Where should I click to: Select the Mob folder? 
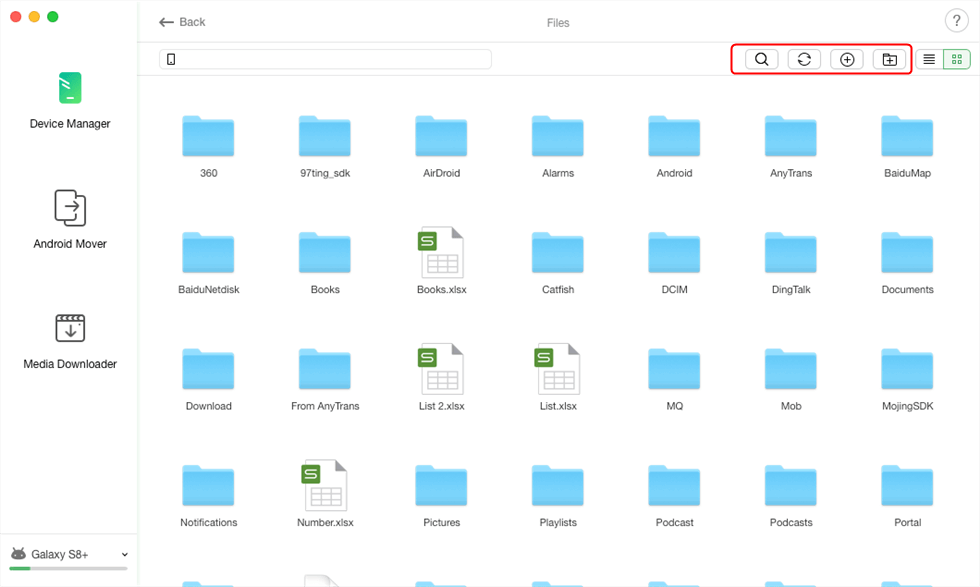(791, 379)
